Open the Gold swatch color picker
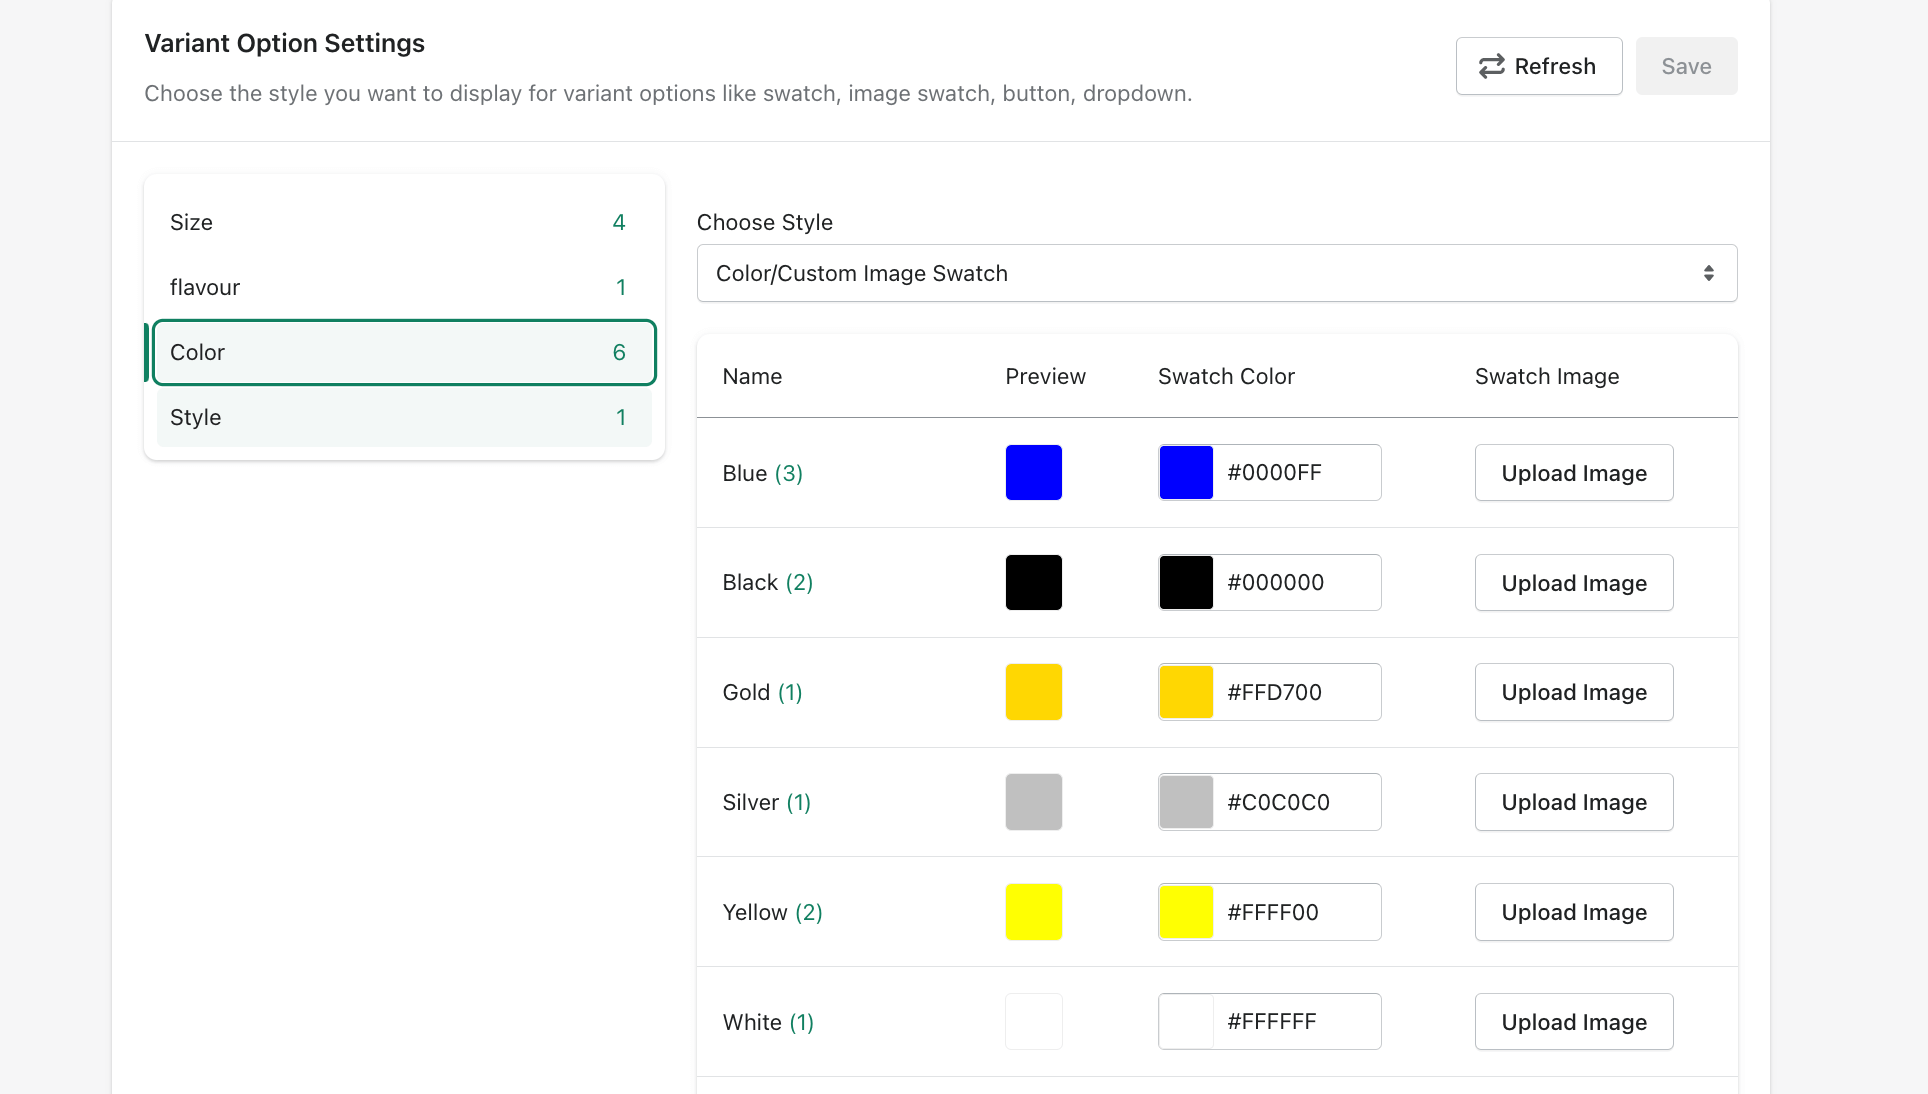The height and width of the screenshot is (1094, 1928). (x=1186, y=692)
